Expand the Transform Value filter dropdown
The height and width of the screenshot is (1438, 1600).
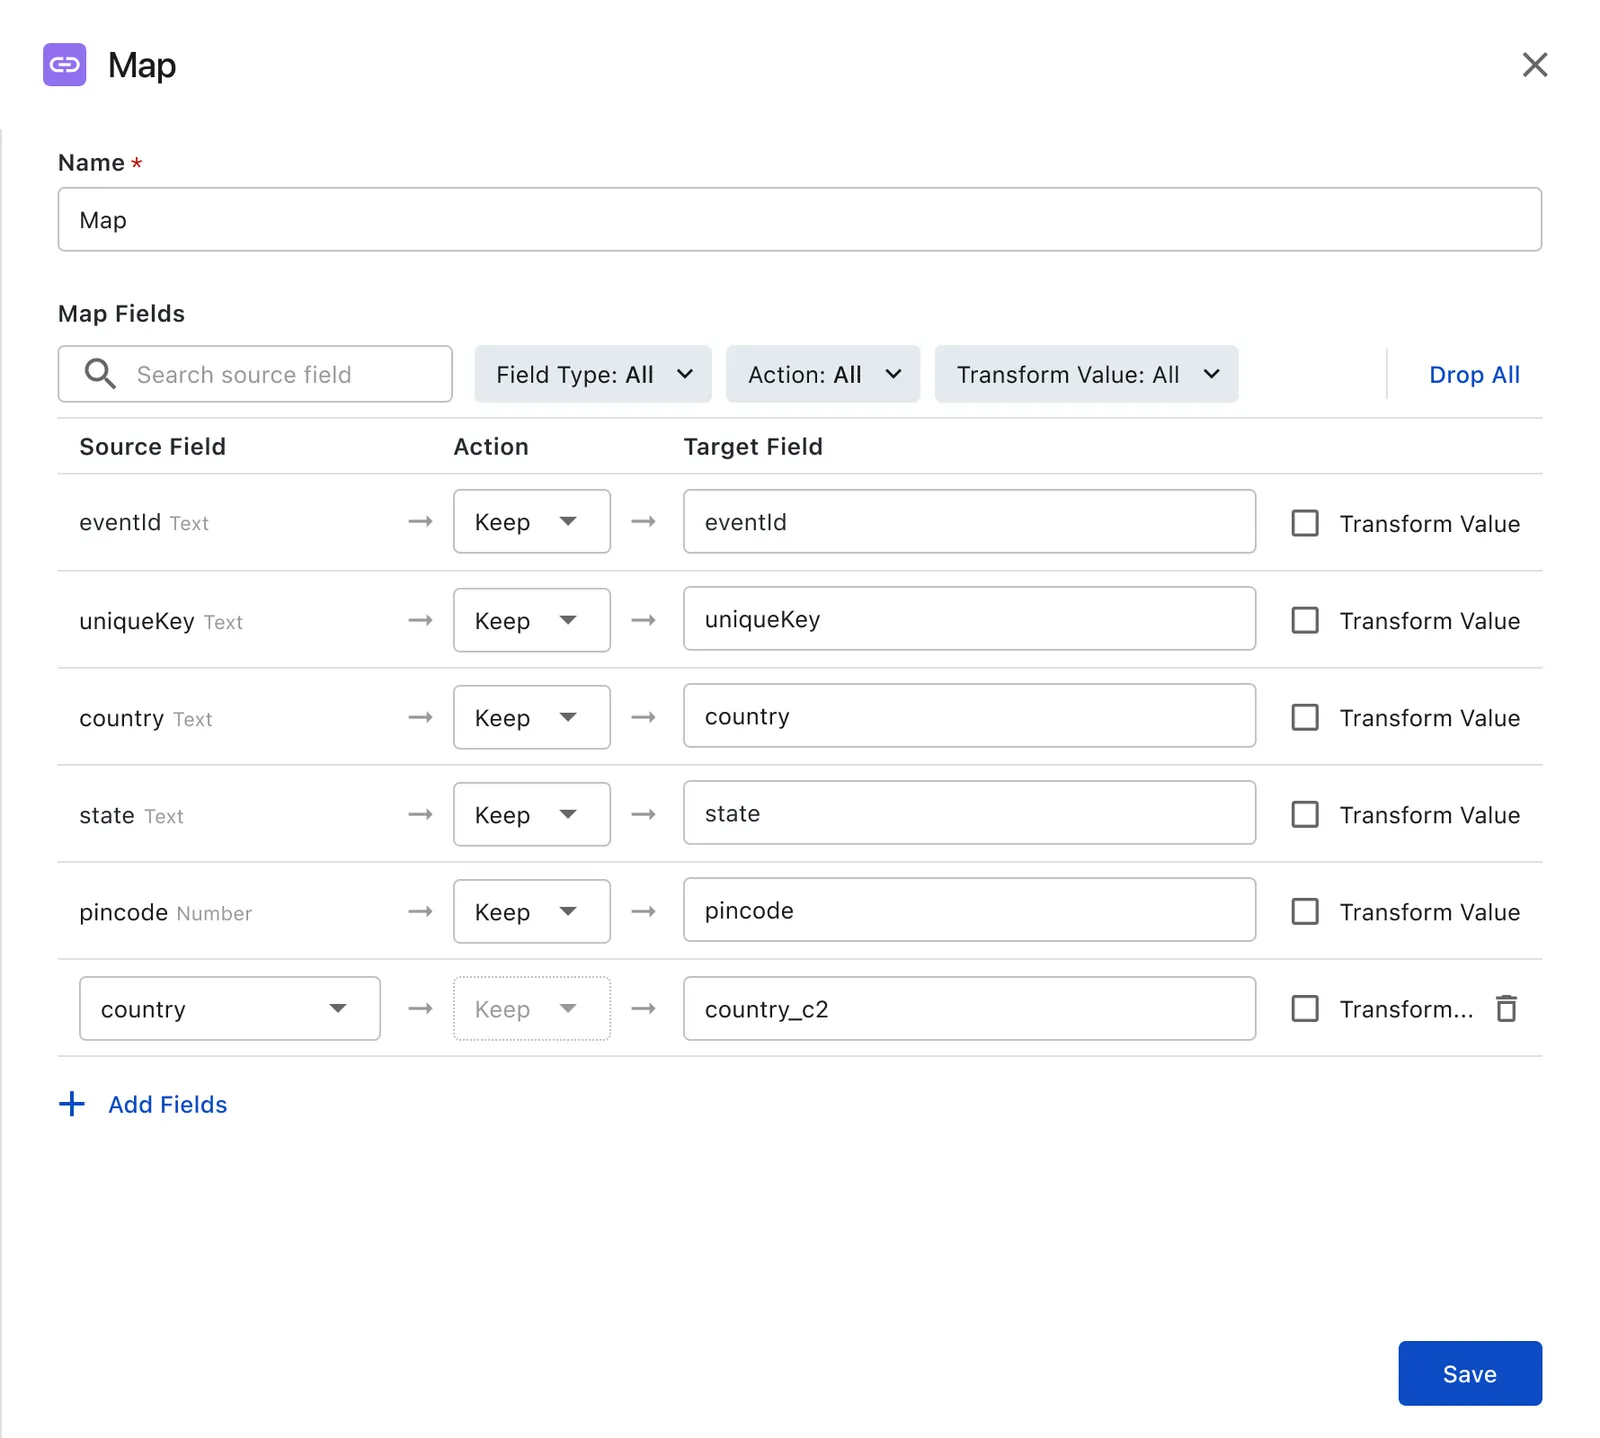click(1086, 374)
